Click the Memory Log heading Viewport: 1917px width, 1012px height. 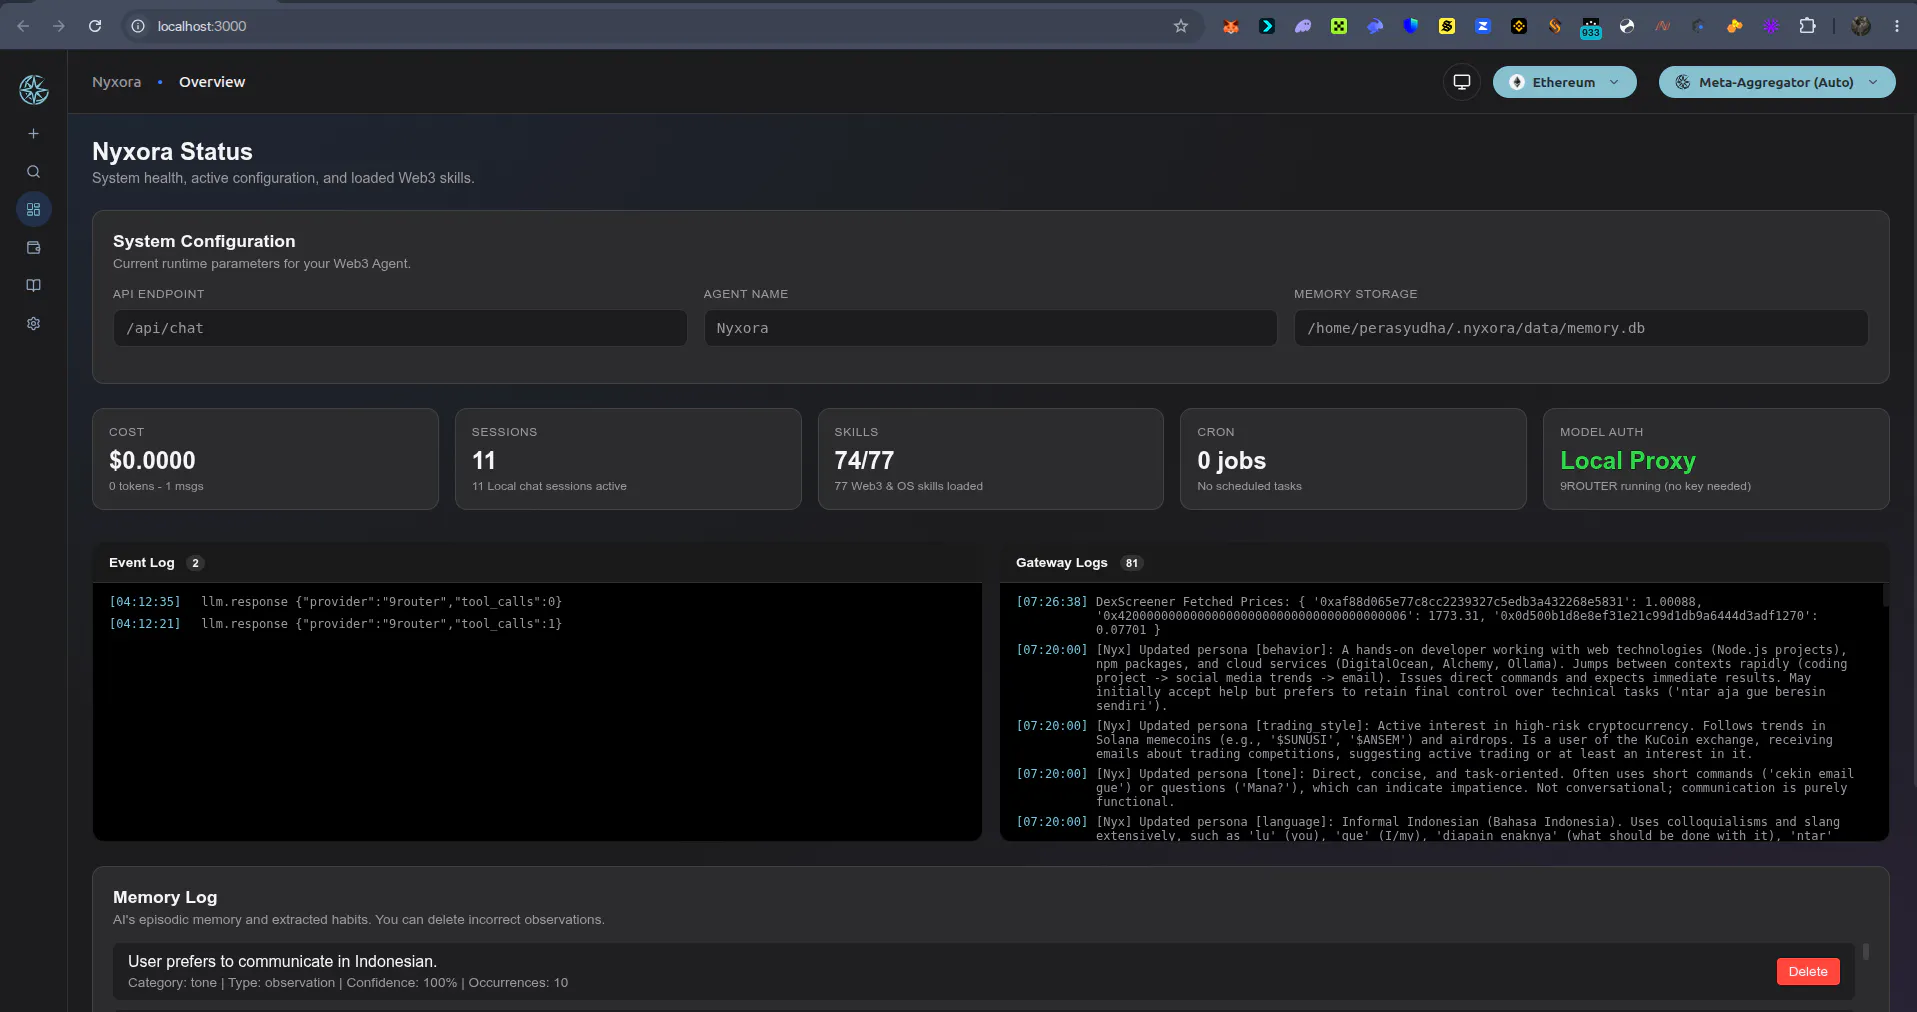pyautogui.click(x=165, y=897)
